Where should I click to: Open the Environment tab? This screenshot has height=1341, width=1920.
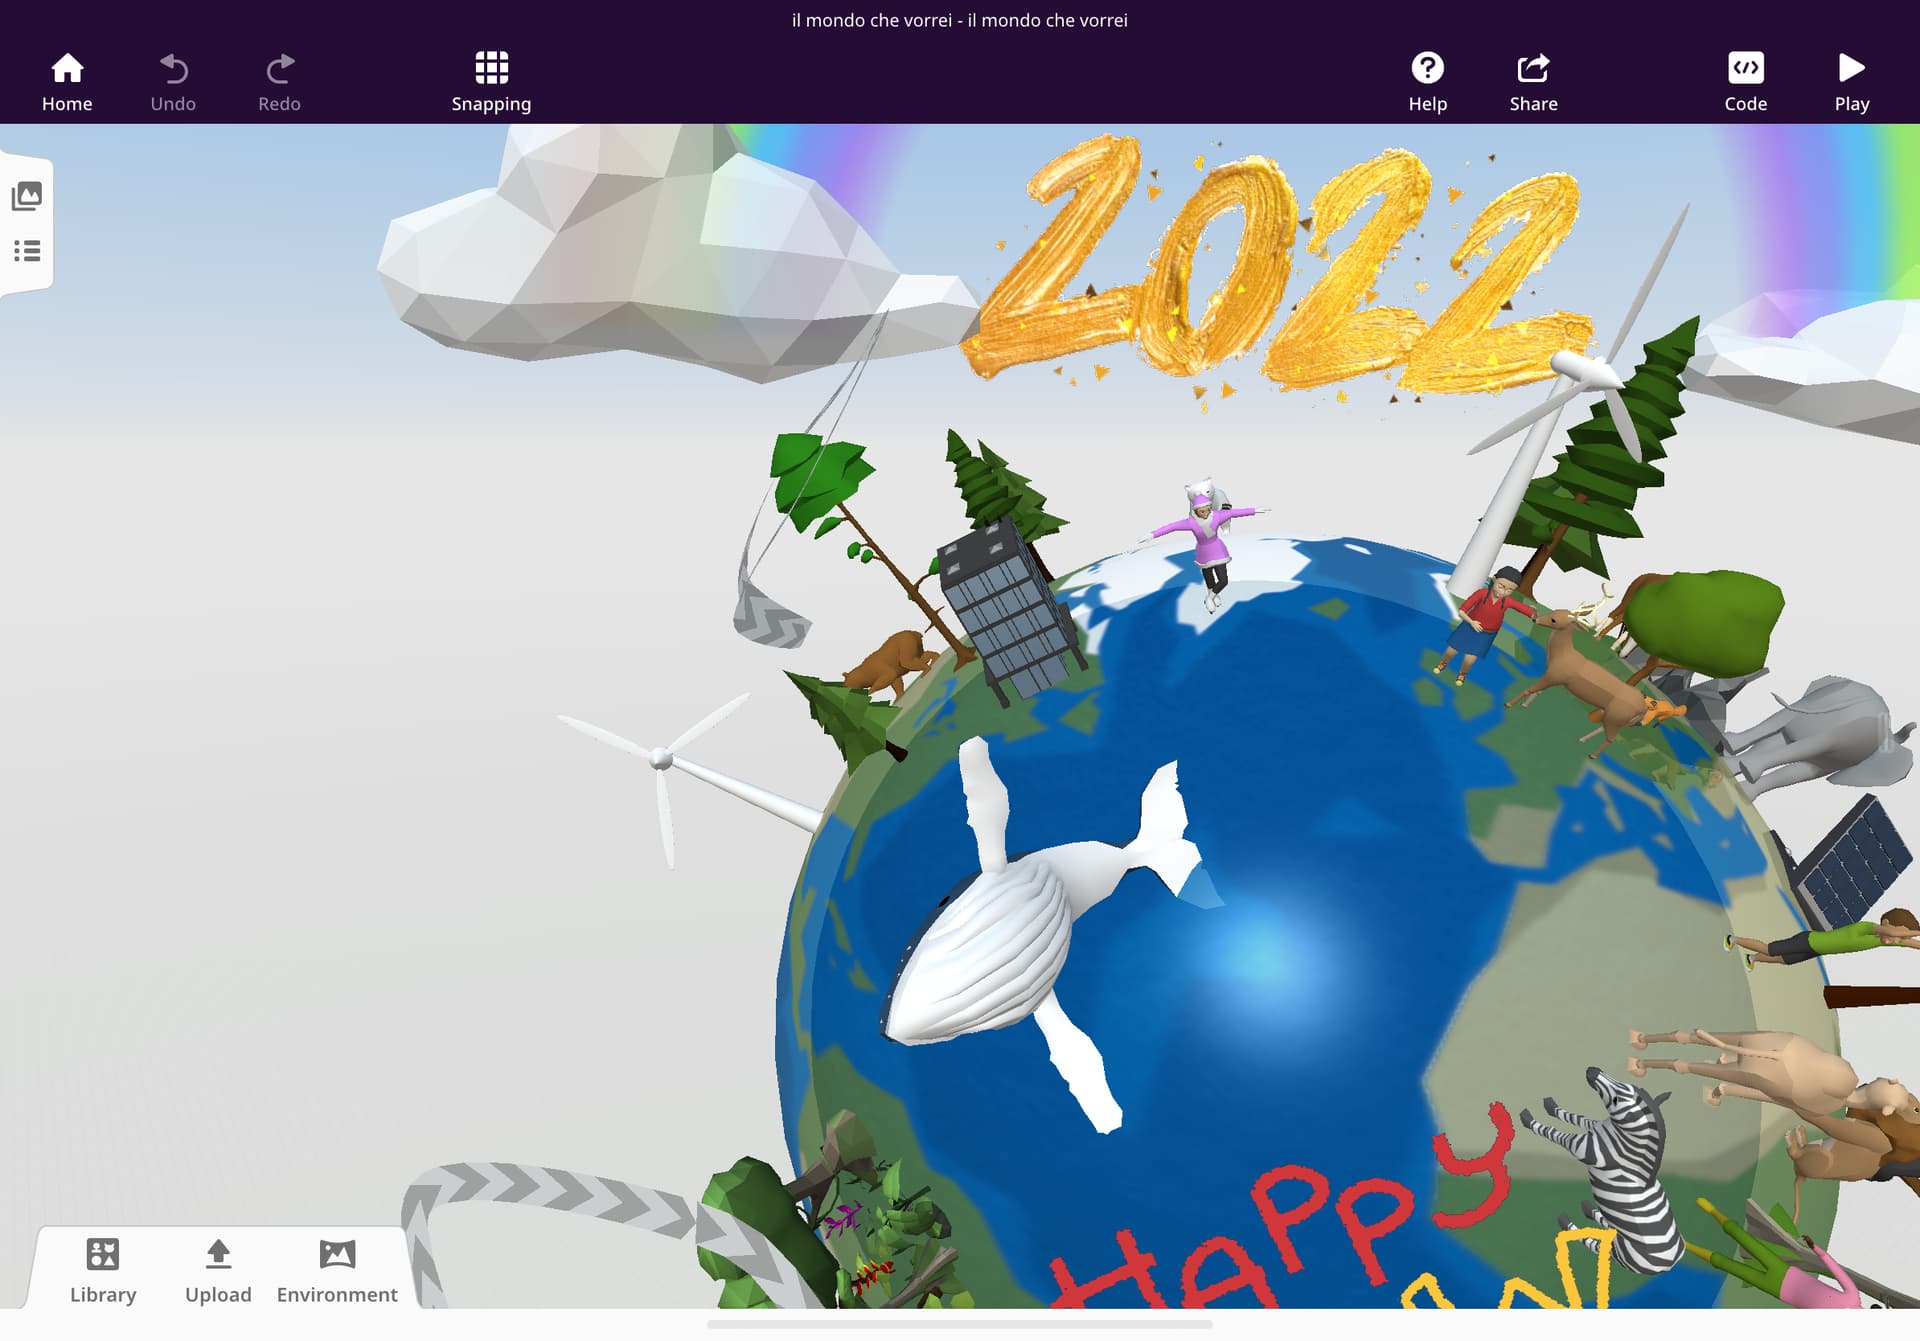(x=337, y=1270)
